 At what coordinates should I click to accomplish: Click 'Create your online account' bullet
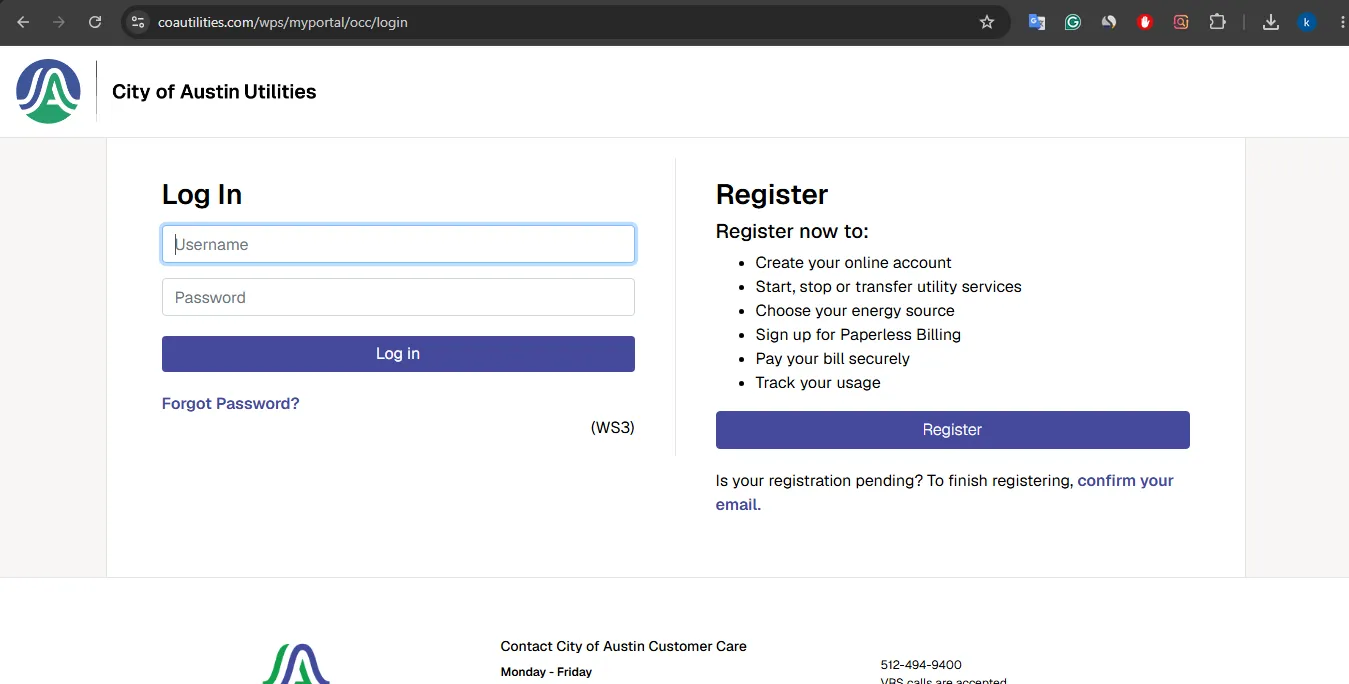[x=853, y=263]
